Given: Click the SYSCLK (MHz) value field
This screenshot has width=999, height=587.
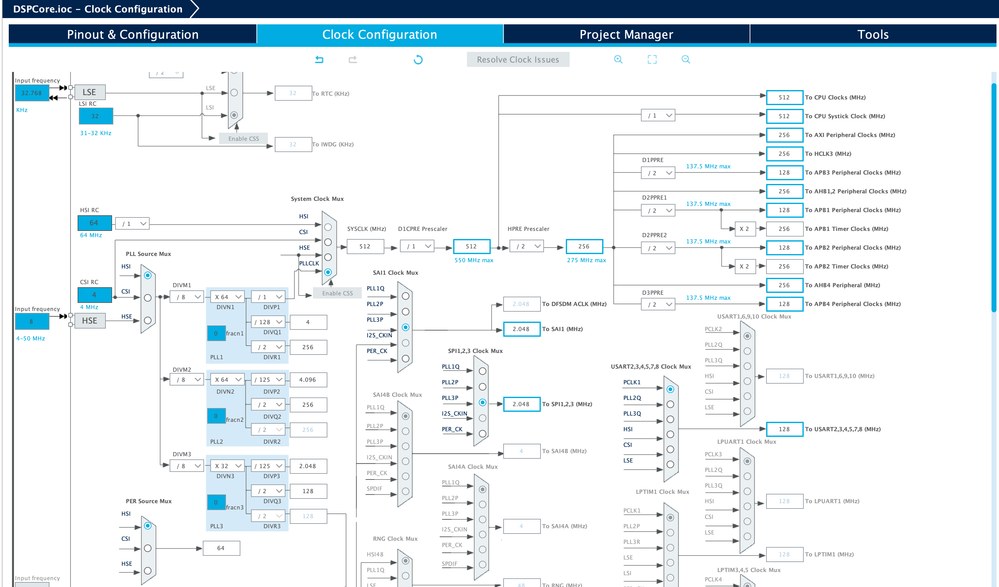Looking at the screenshot, I should click(x=365, y=246).
